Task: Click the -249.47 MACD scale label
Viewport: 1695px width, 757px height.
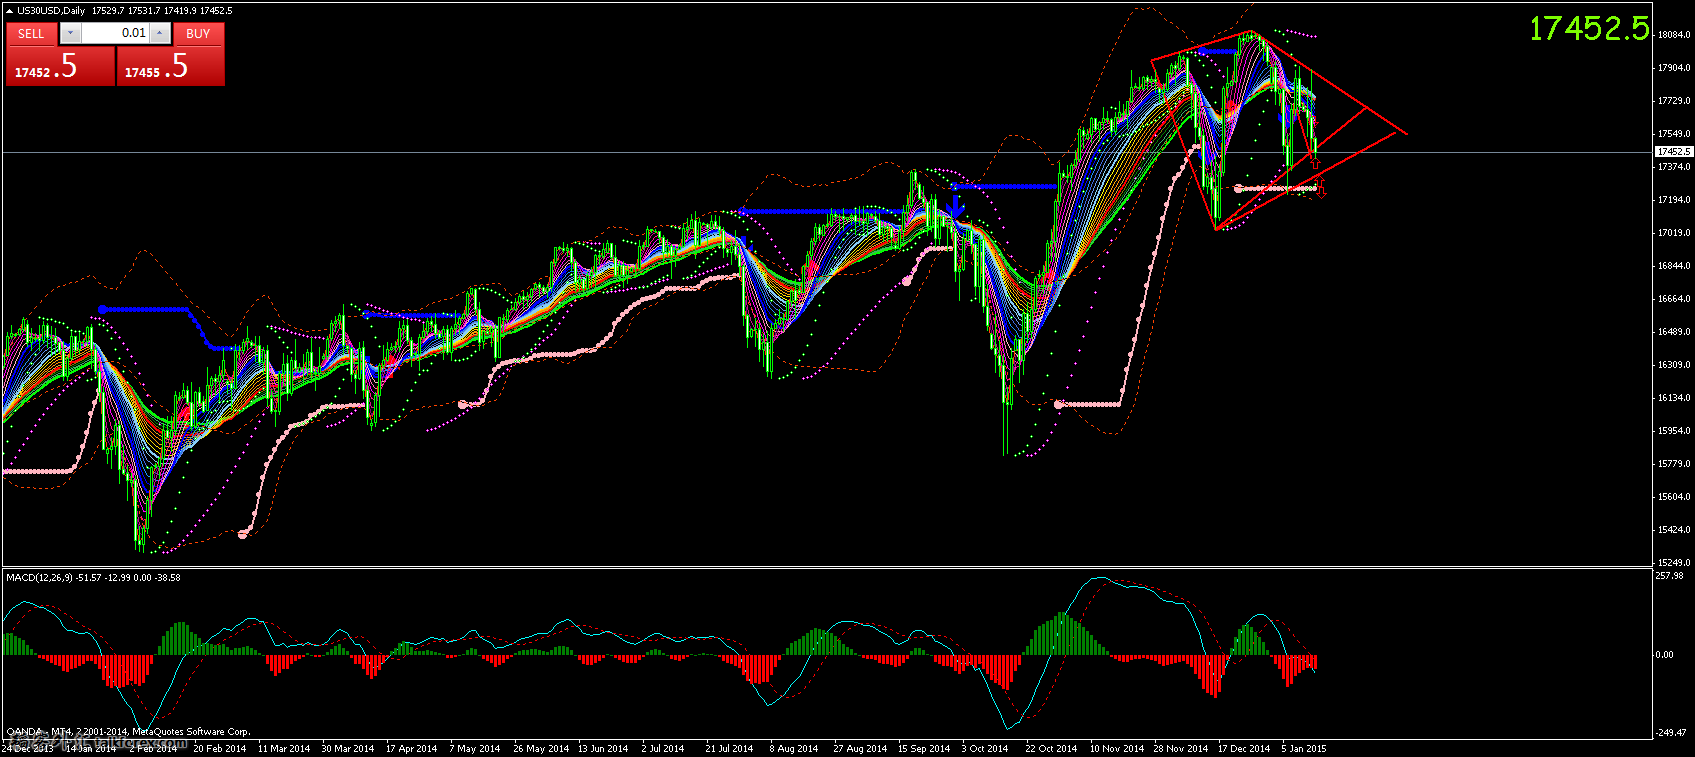Action: 1671,733
